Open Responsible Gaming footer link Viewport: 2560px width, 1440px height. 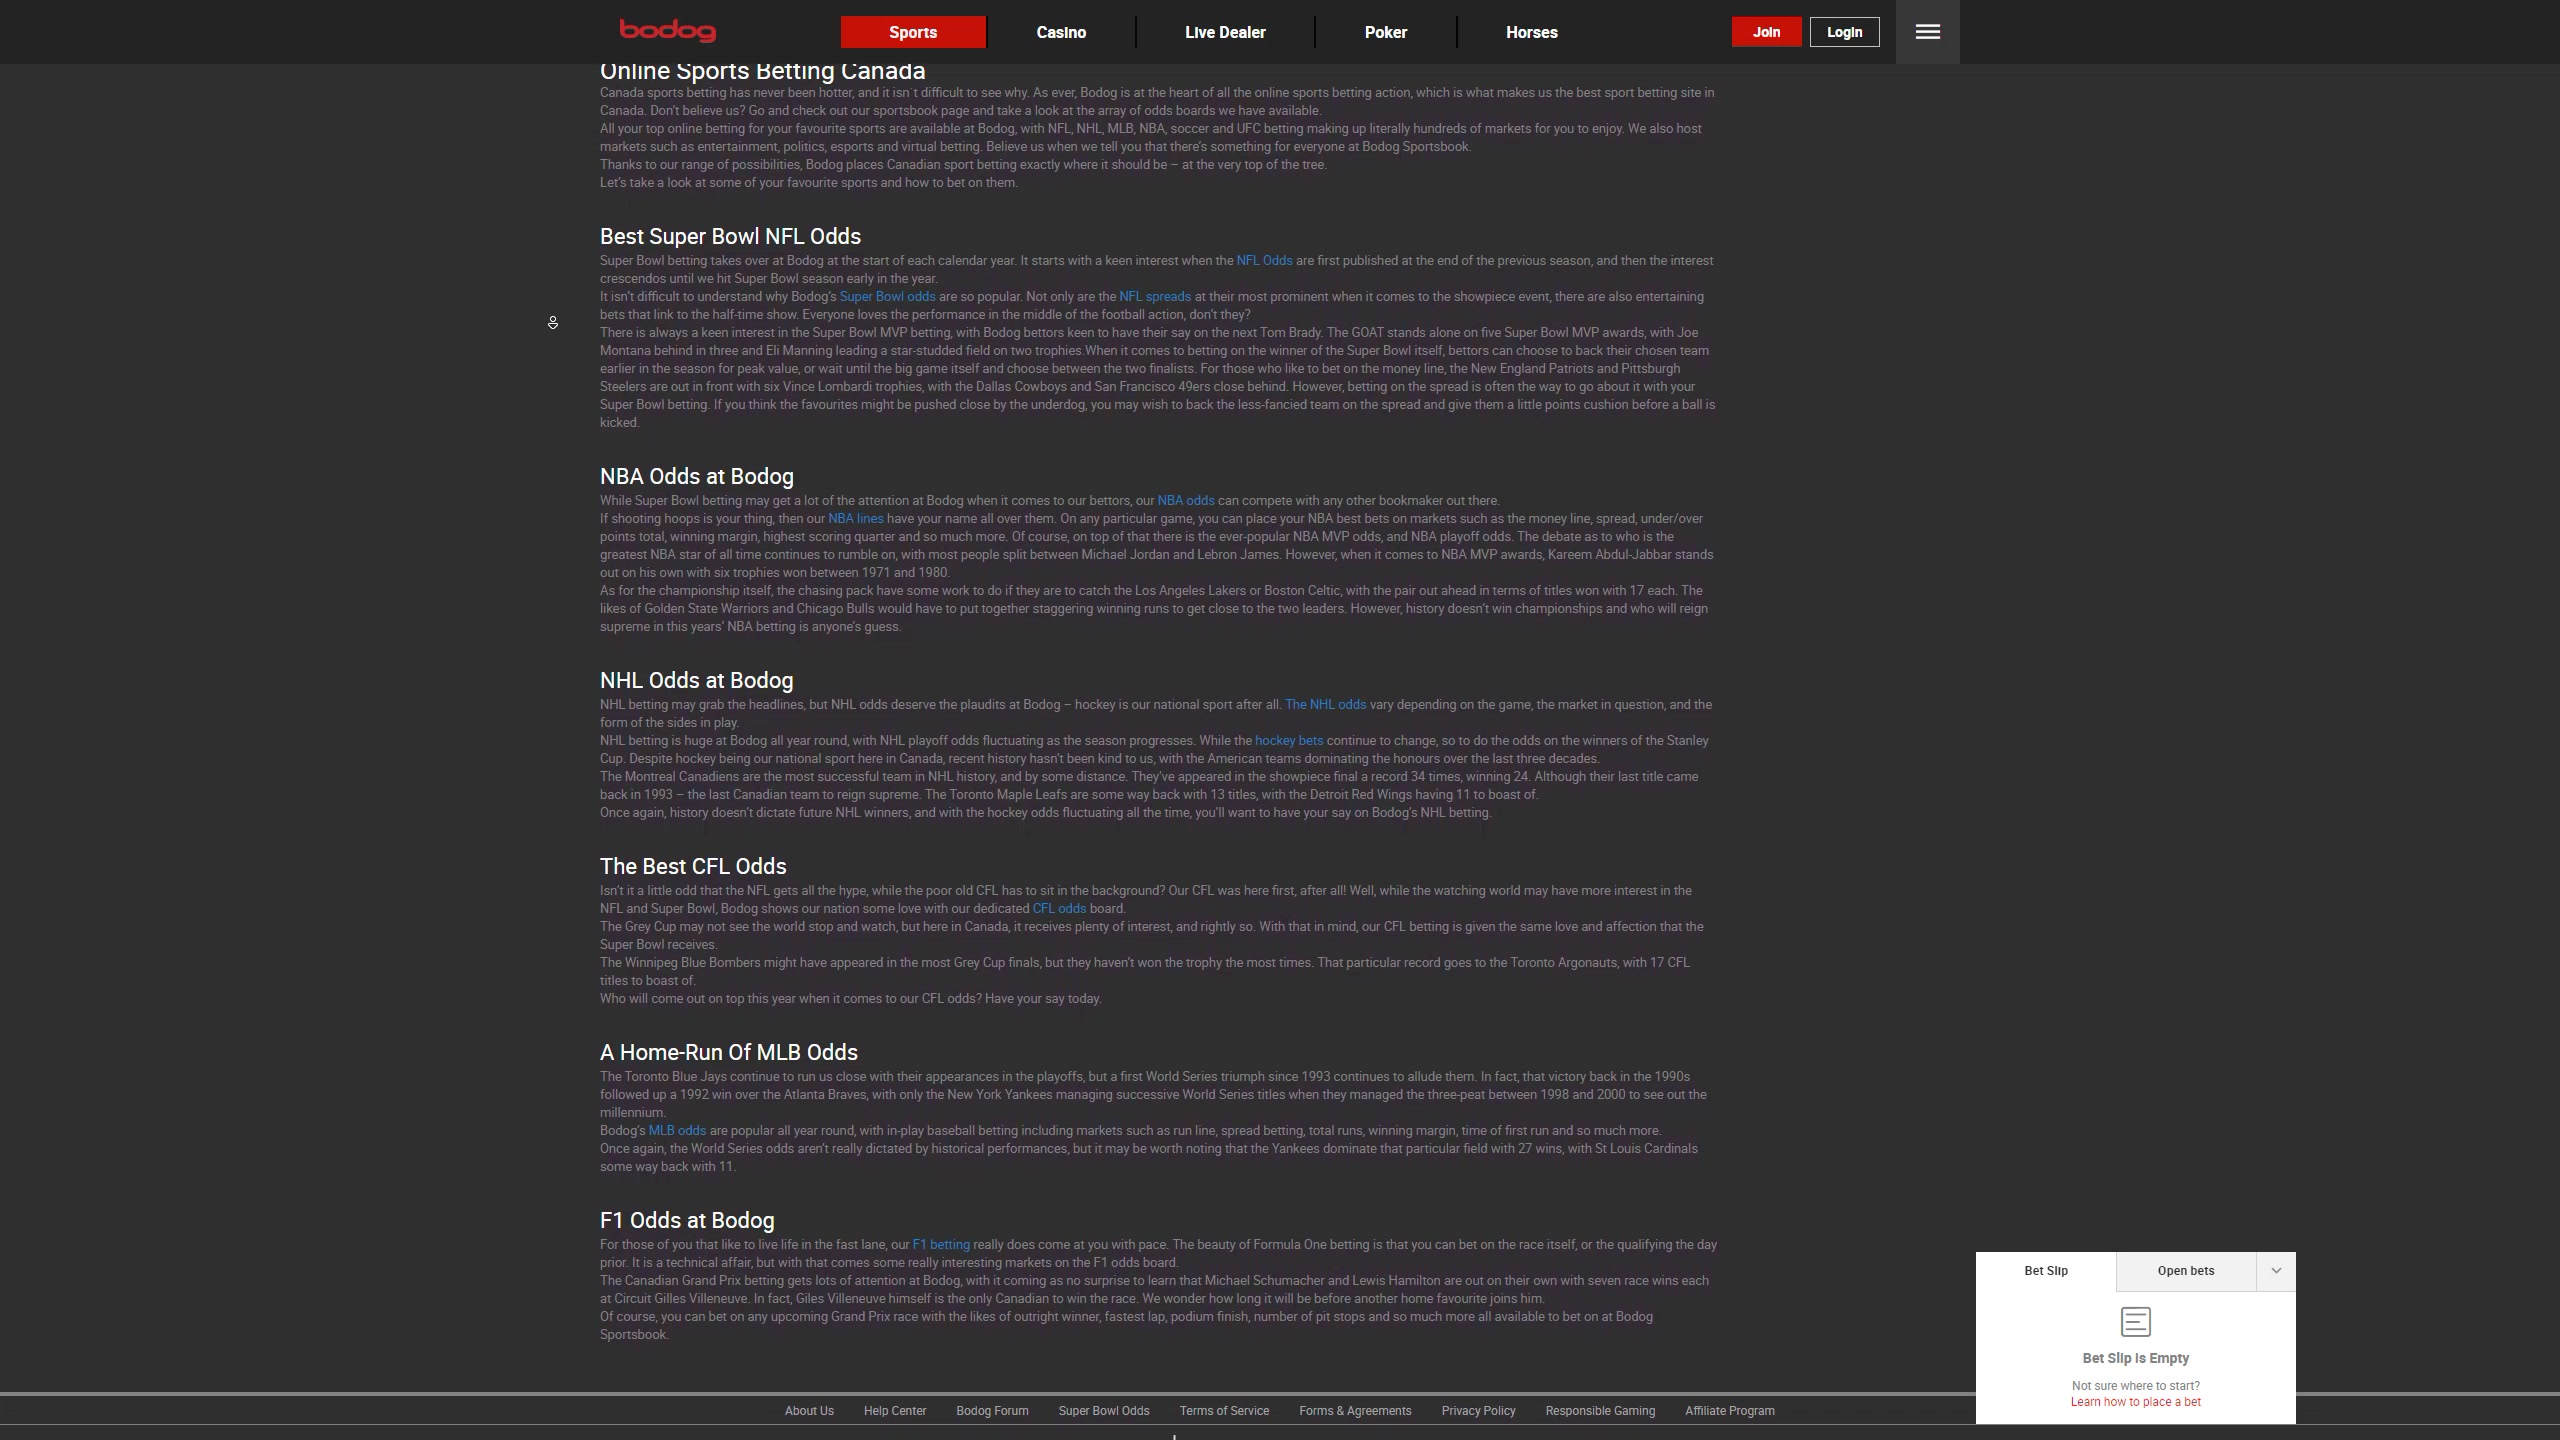coord(1599,1411)
